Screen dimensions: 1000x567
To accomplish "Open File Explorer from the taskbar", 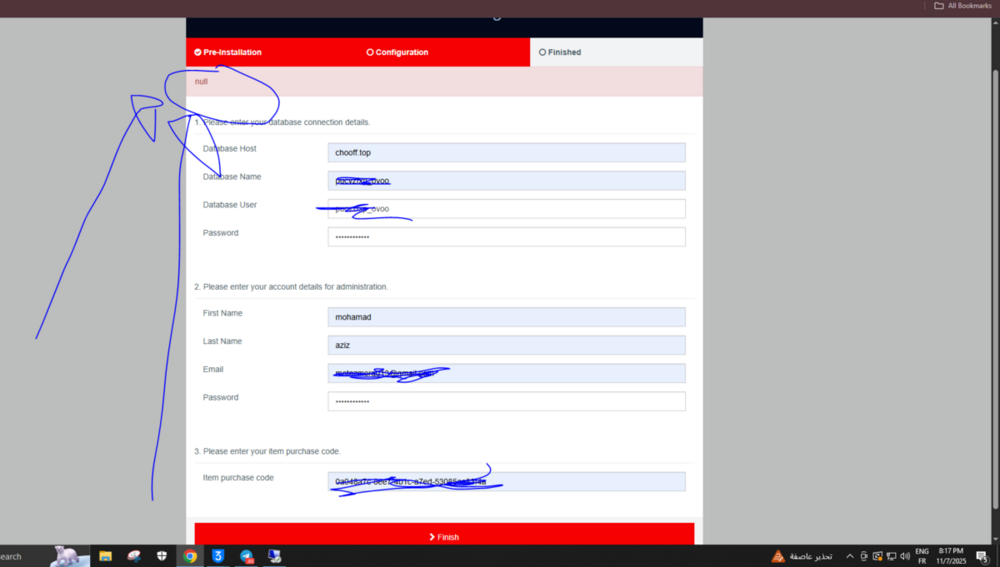I will coord(105,556).
